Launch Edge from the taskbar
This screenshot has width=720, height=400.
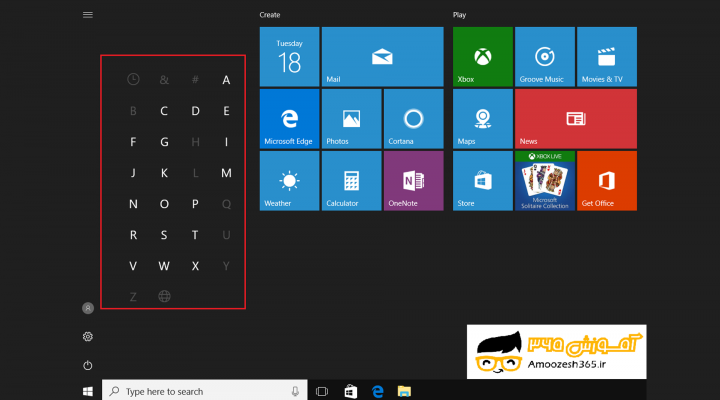377,391
